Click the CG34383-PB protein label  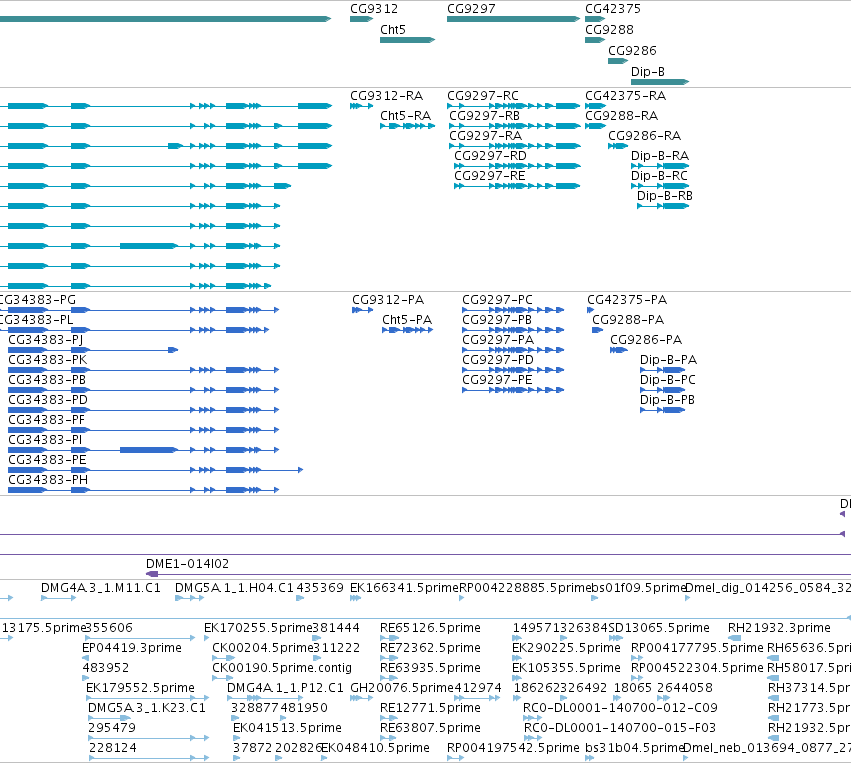click(x=47, y=380)
